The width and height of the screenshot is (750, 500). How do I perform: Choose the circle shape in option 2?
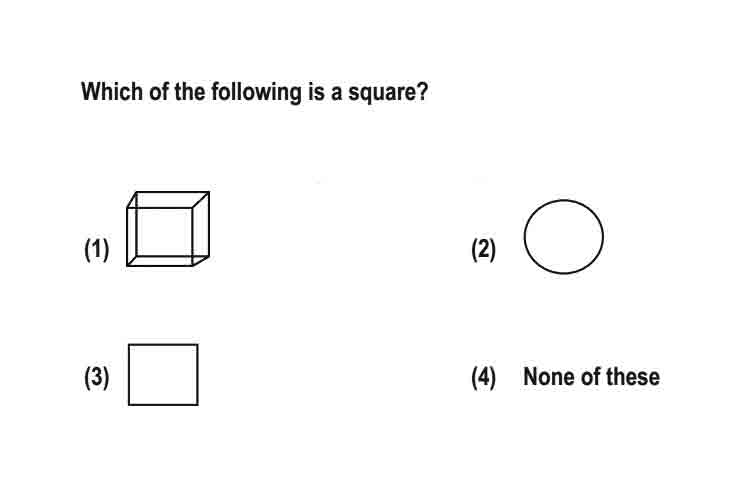(x=563, y=237)
